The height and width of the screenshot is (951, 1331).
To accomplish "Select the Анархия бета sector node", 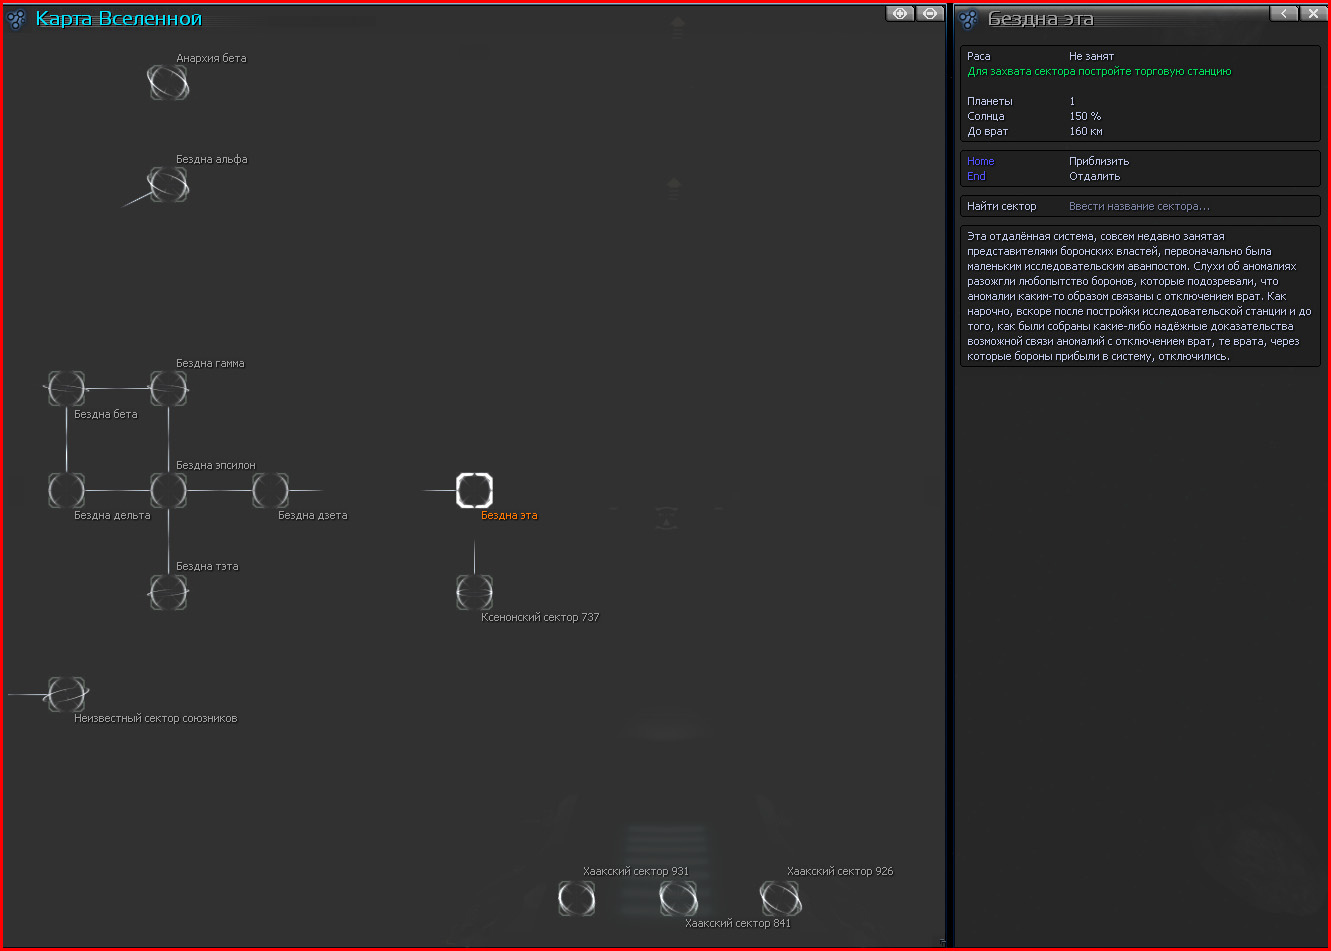I will [168, 82].
